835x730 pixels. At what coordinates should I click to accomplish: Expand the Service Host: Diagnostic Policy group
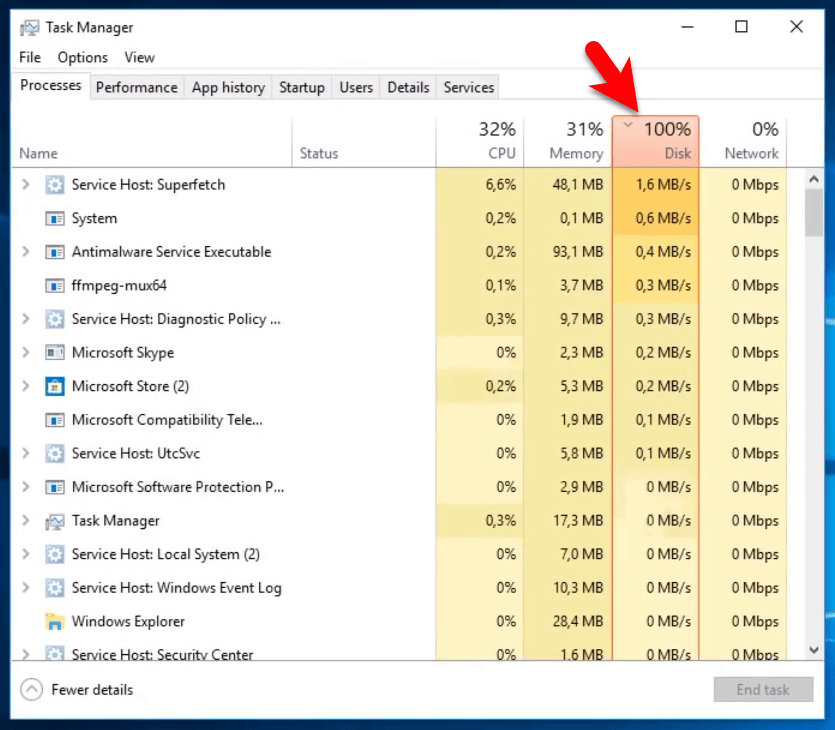25,318
